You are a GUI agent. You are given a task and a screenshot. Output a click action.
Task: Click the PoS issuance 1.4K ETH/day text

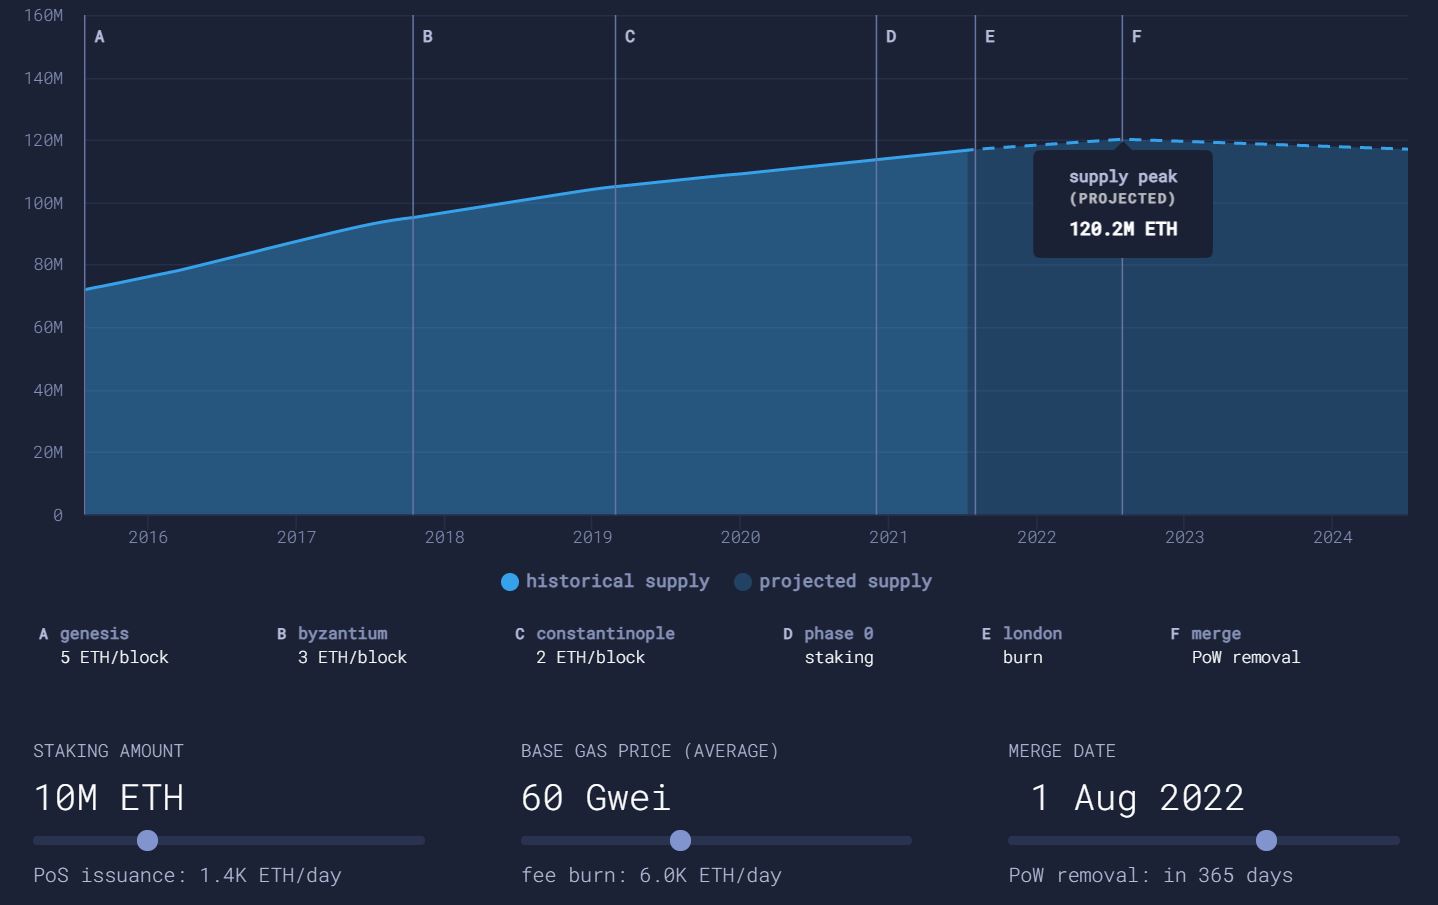coord(187,875)
